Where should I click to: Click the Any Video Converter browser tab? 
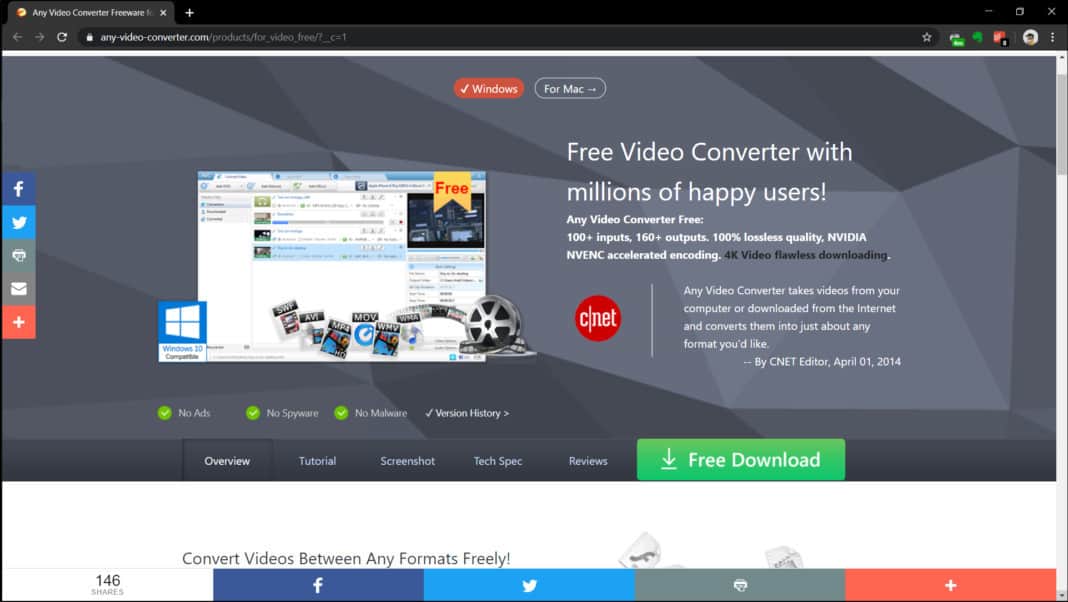[92, 12]
